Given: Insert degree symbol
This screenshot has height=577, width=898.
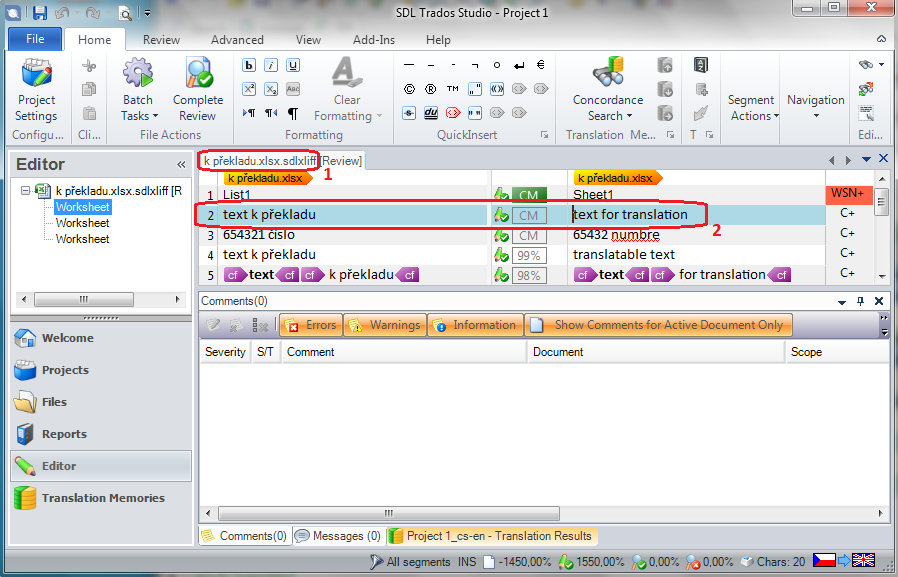Looking at the screenshot, I should tap(497, 65).
